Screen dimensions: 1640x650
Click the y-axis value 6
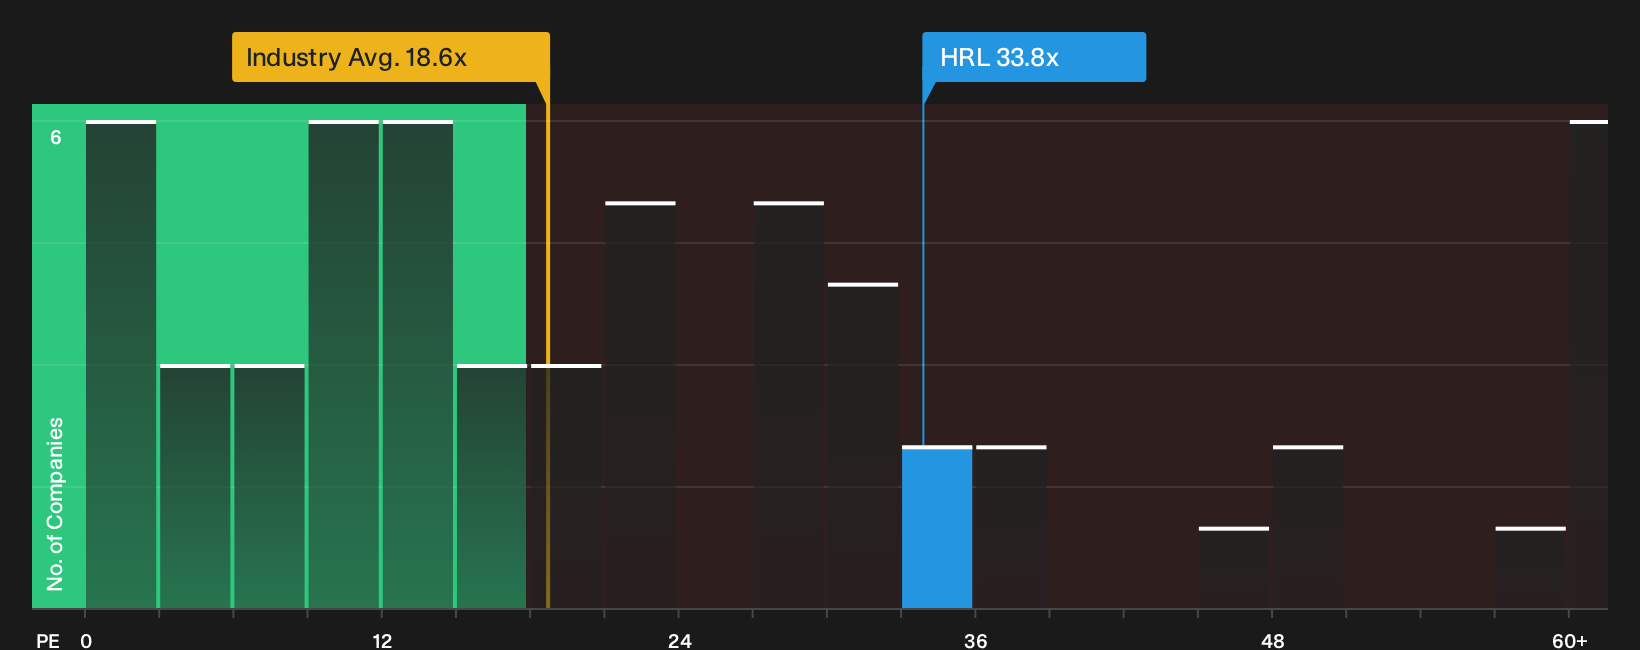[56, 137]
